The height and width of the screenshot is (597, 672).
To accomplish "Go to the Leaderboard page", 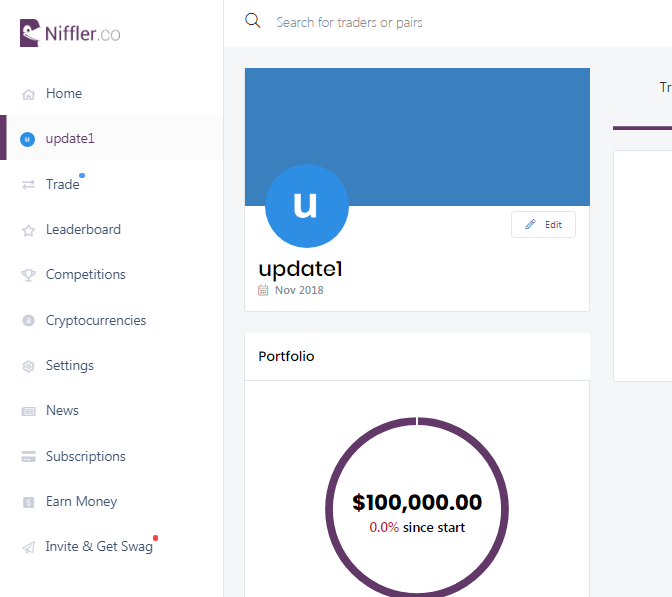I will pyautogui.click(x=84, y=230).
